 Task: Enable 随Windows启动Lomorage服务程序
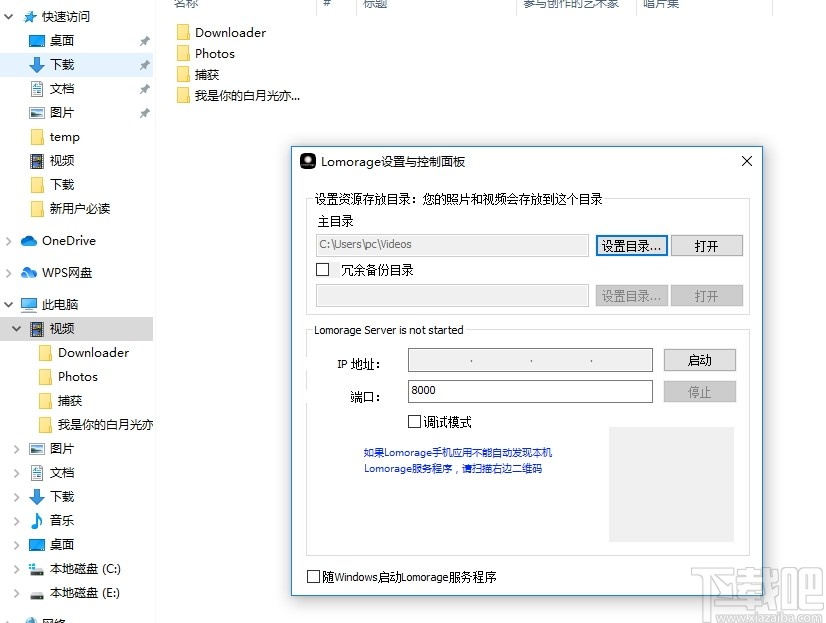314,576
